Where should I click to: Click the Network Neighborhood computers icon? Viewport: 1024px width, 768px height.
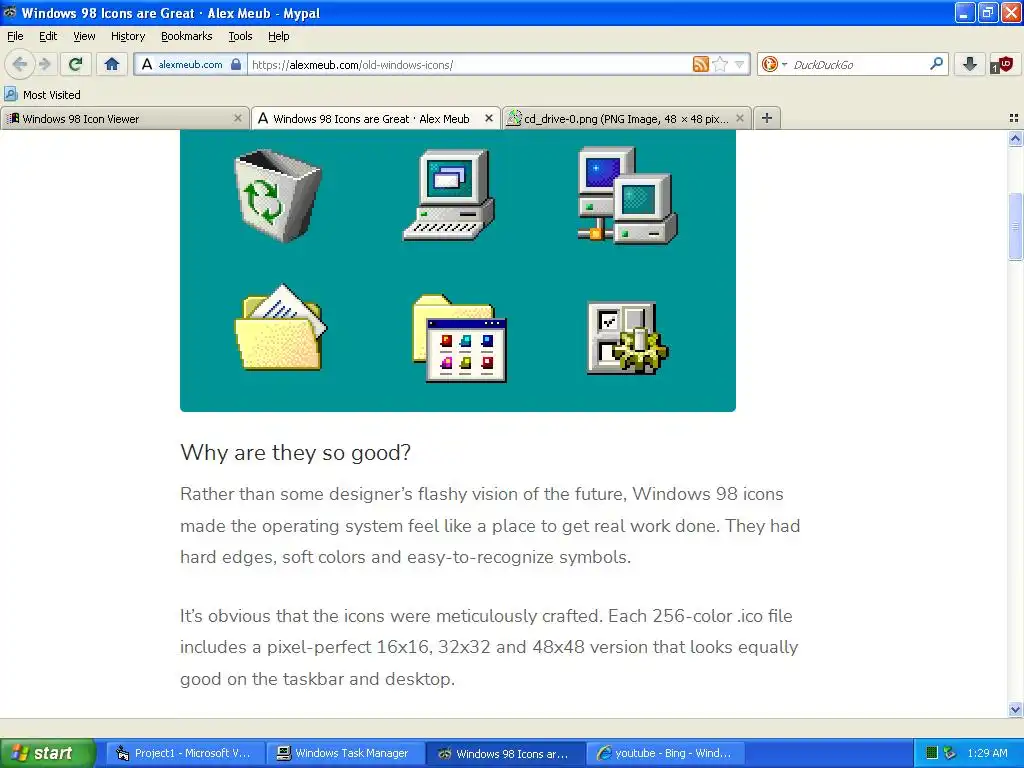628,195
